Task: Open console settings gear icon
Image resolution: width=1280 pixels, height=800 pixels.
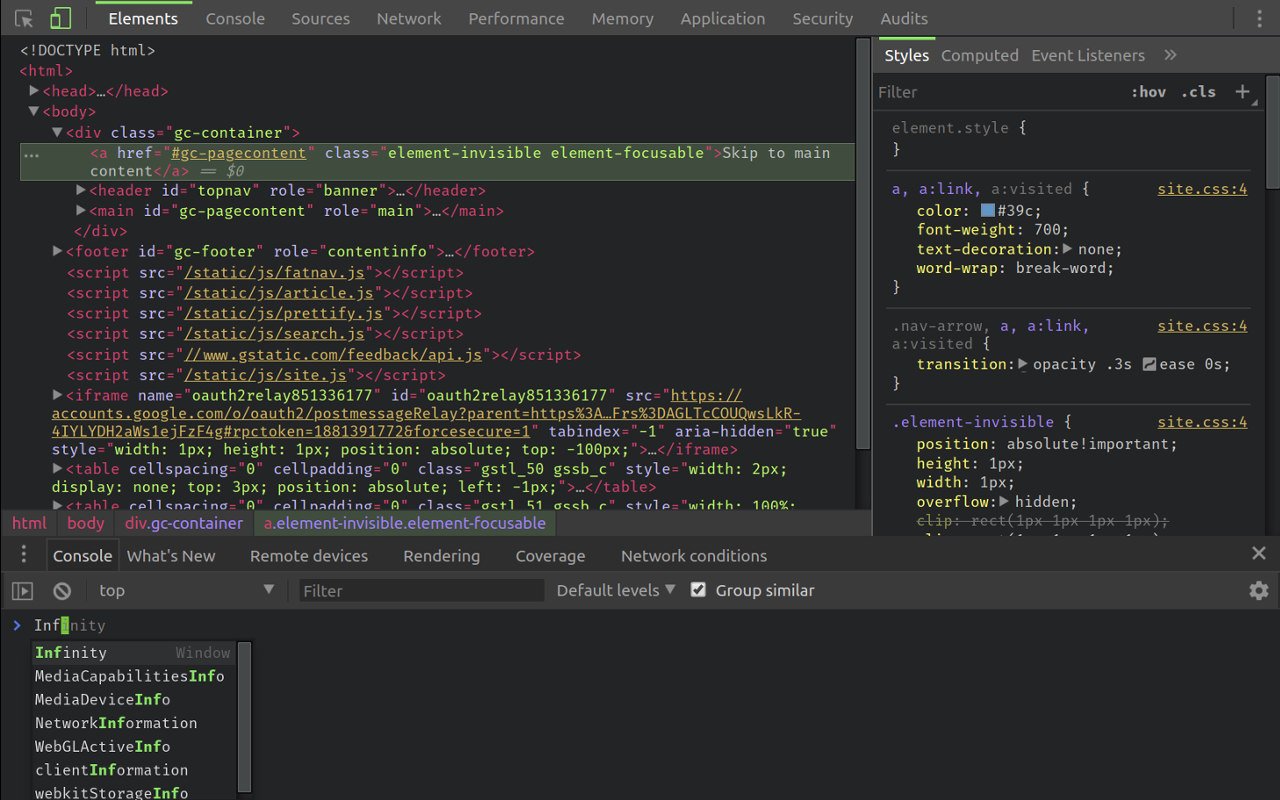Action: coord(1259,590)
